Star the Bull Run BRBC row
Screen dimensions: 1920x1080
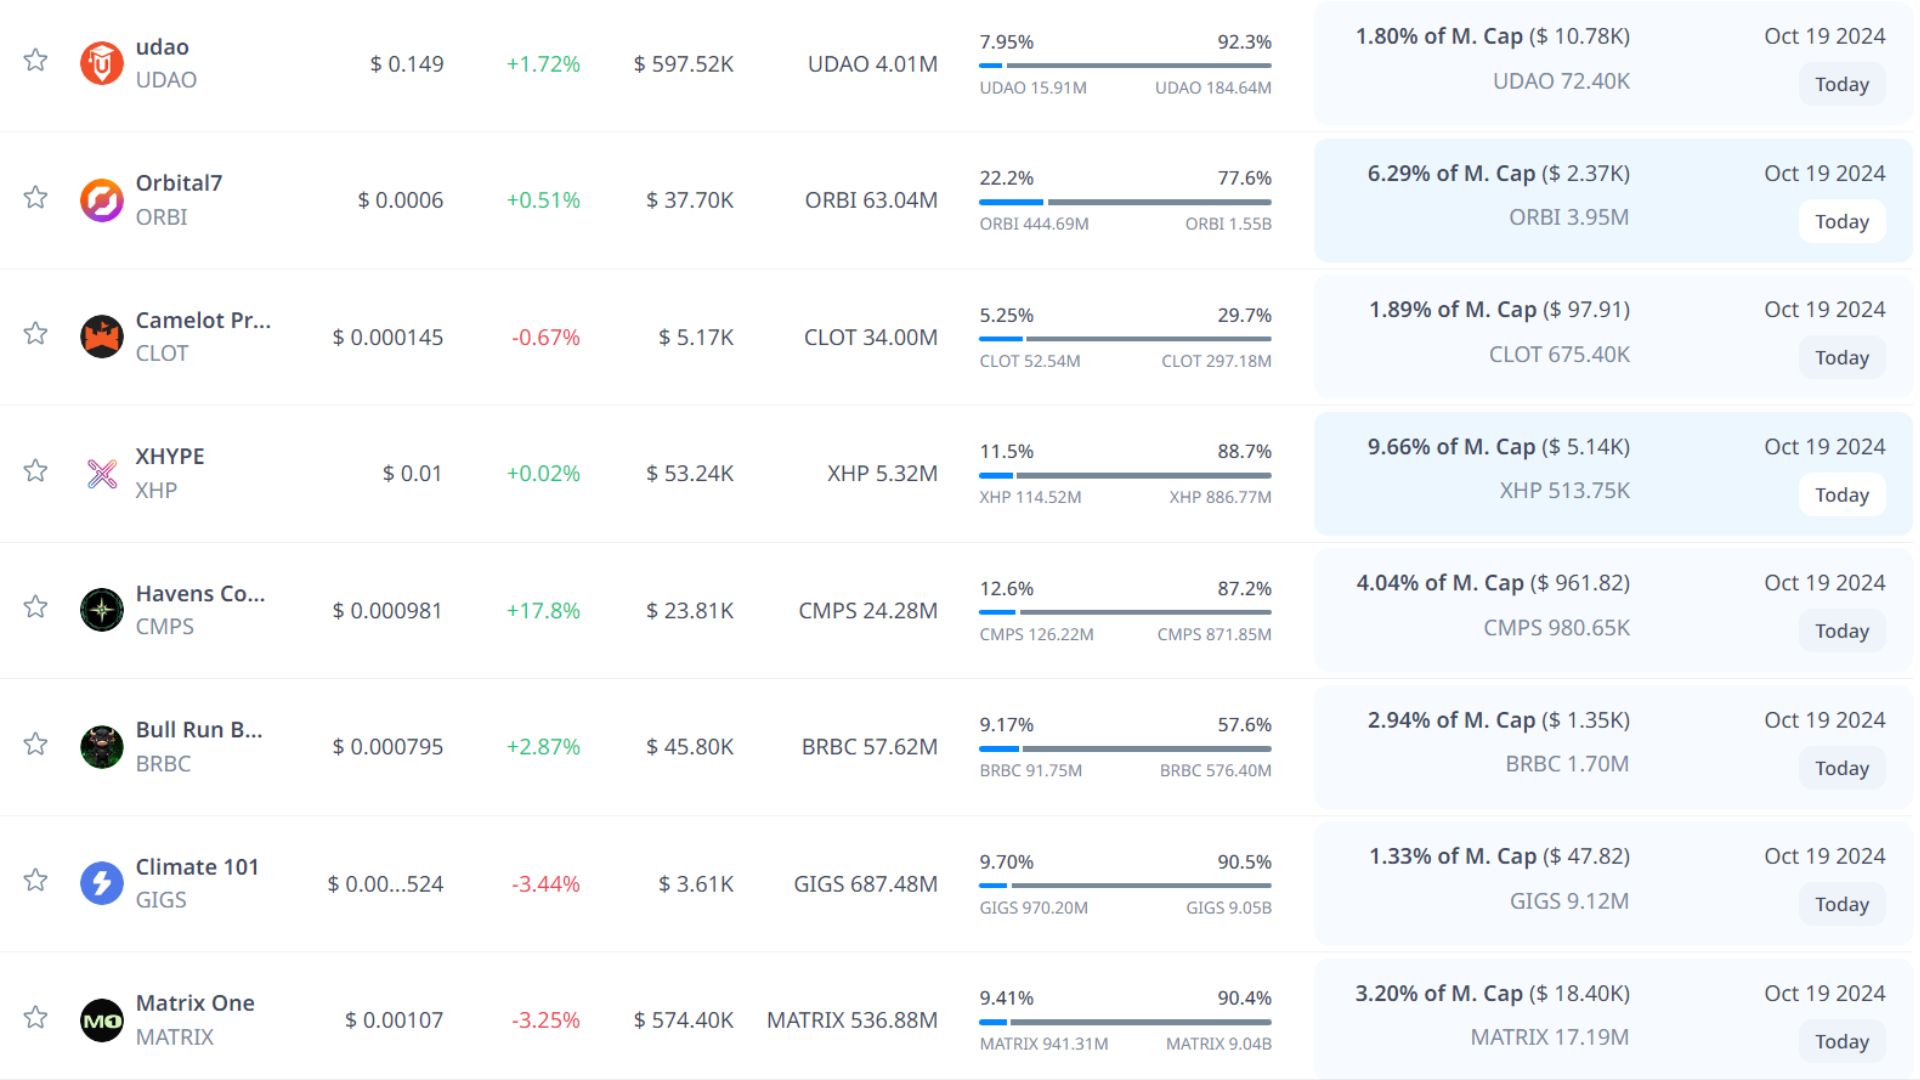click(x=36, y=744)
